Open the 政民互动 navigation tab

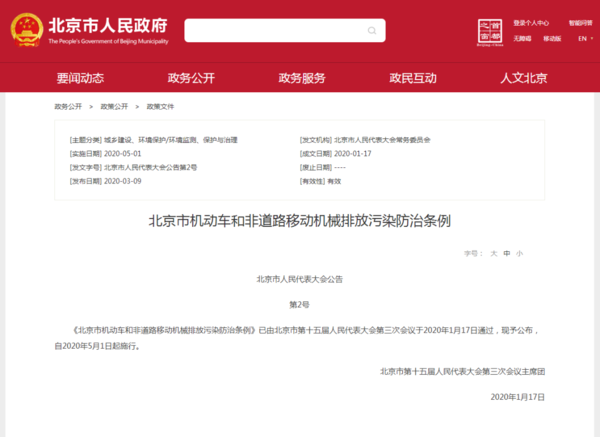coord(413,78)
